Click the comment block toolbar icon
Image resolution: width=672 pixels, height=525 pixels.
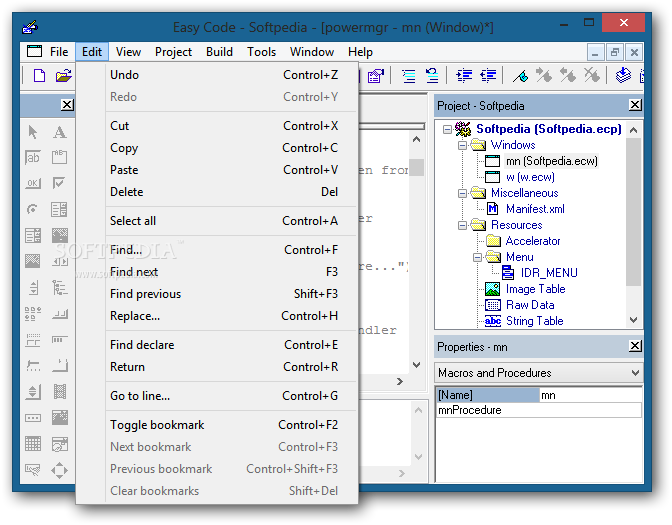pyautogui.click(x=408, y=76)
